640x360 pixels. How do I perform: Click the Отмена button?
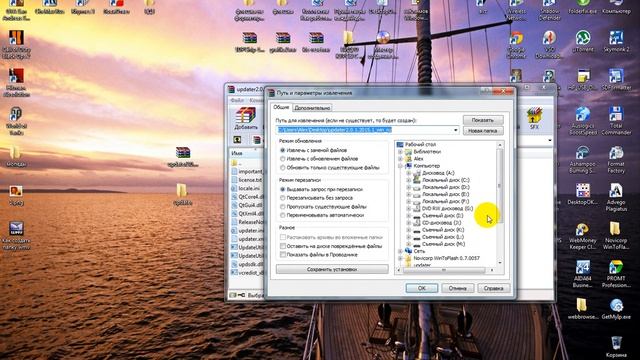point(458,288)
